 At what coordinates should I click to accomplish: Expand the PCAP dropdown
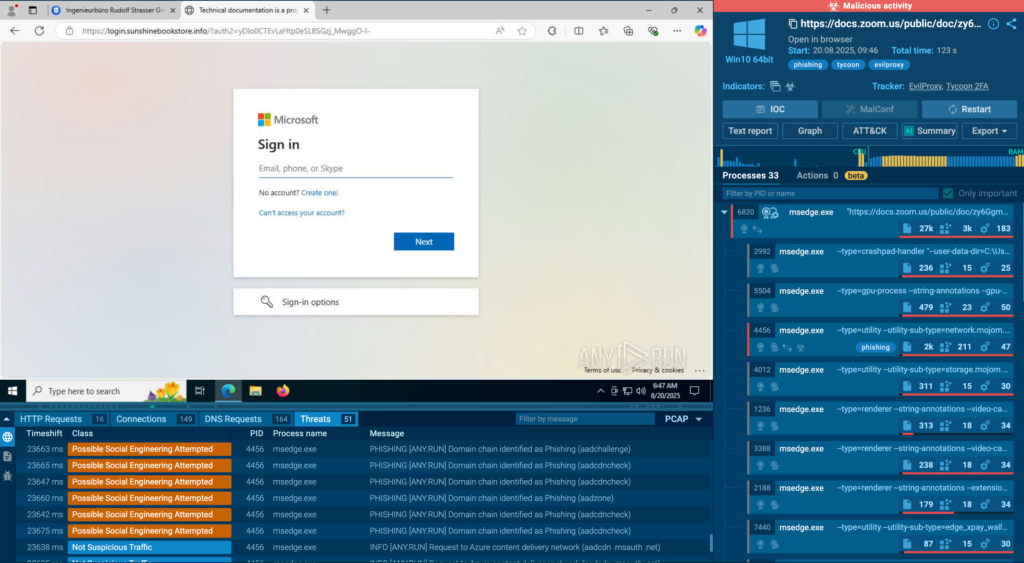coord(683,419)
